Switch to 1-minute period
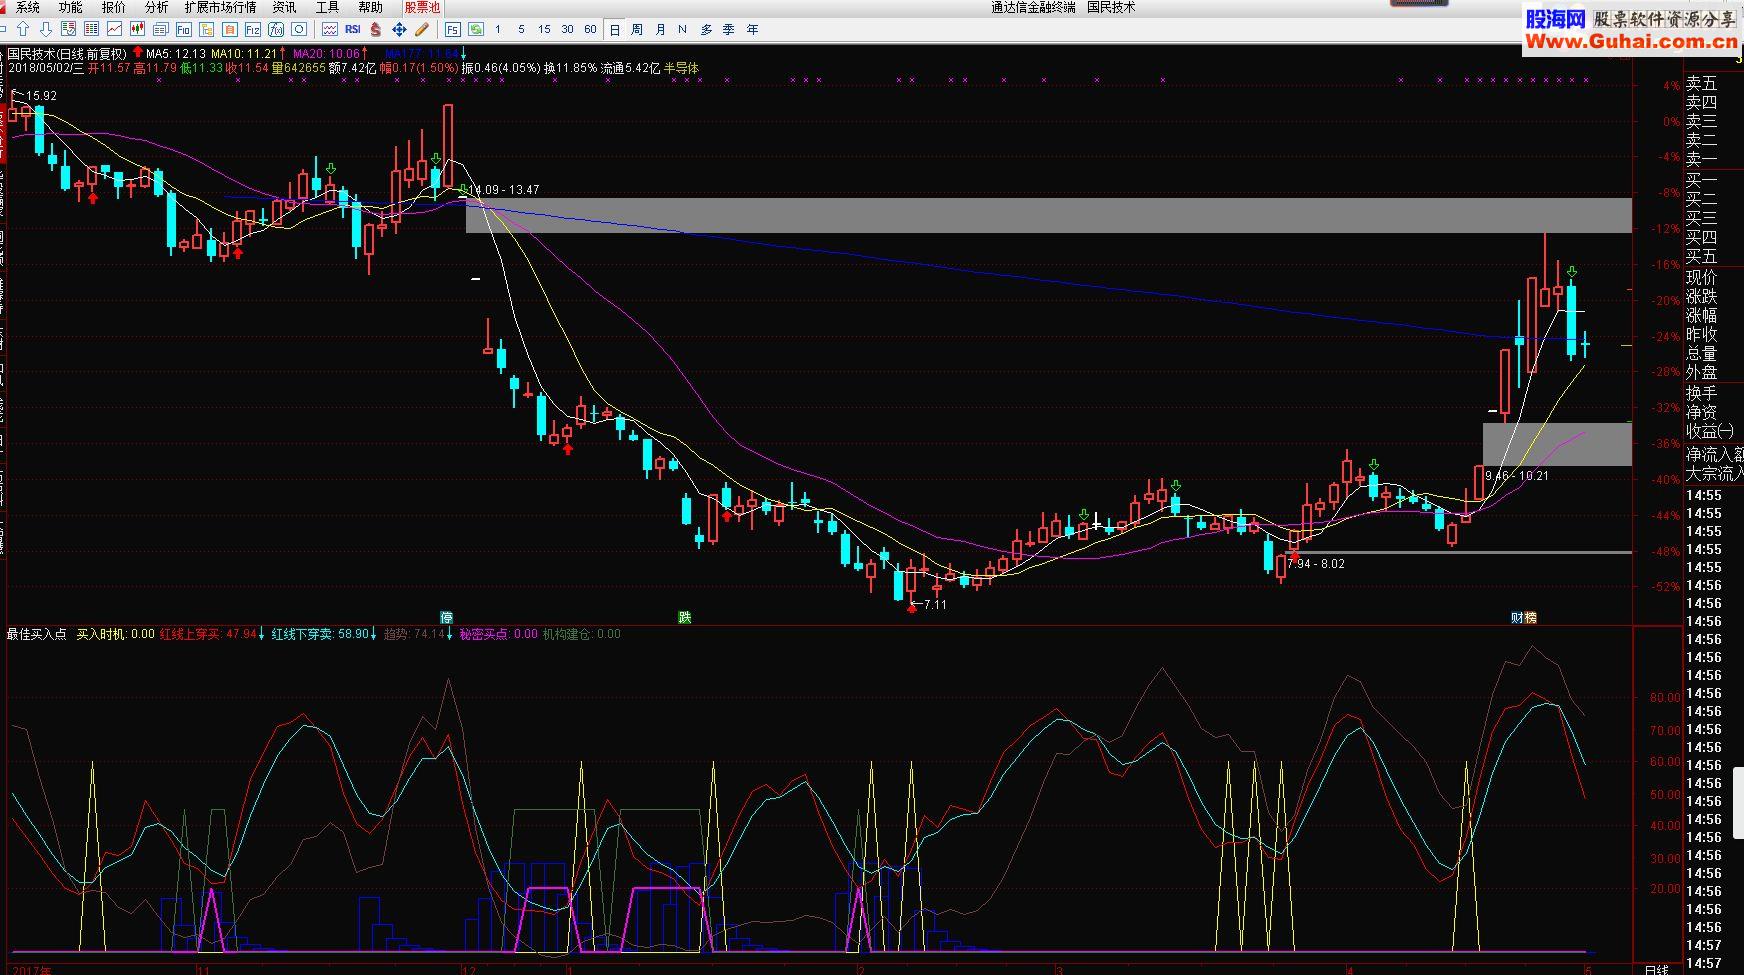Image resolution: width=1744 pixels, height=975 pixels. [498, 29]
